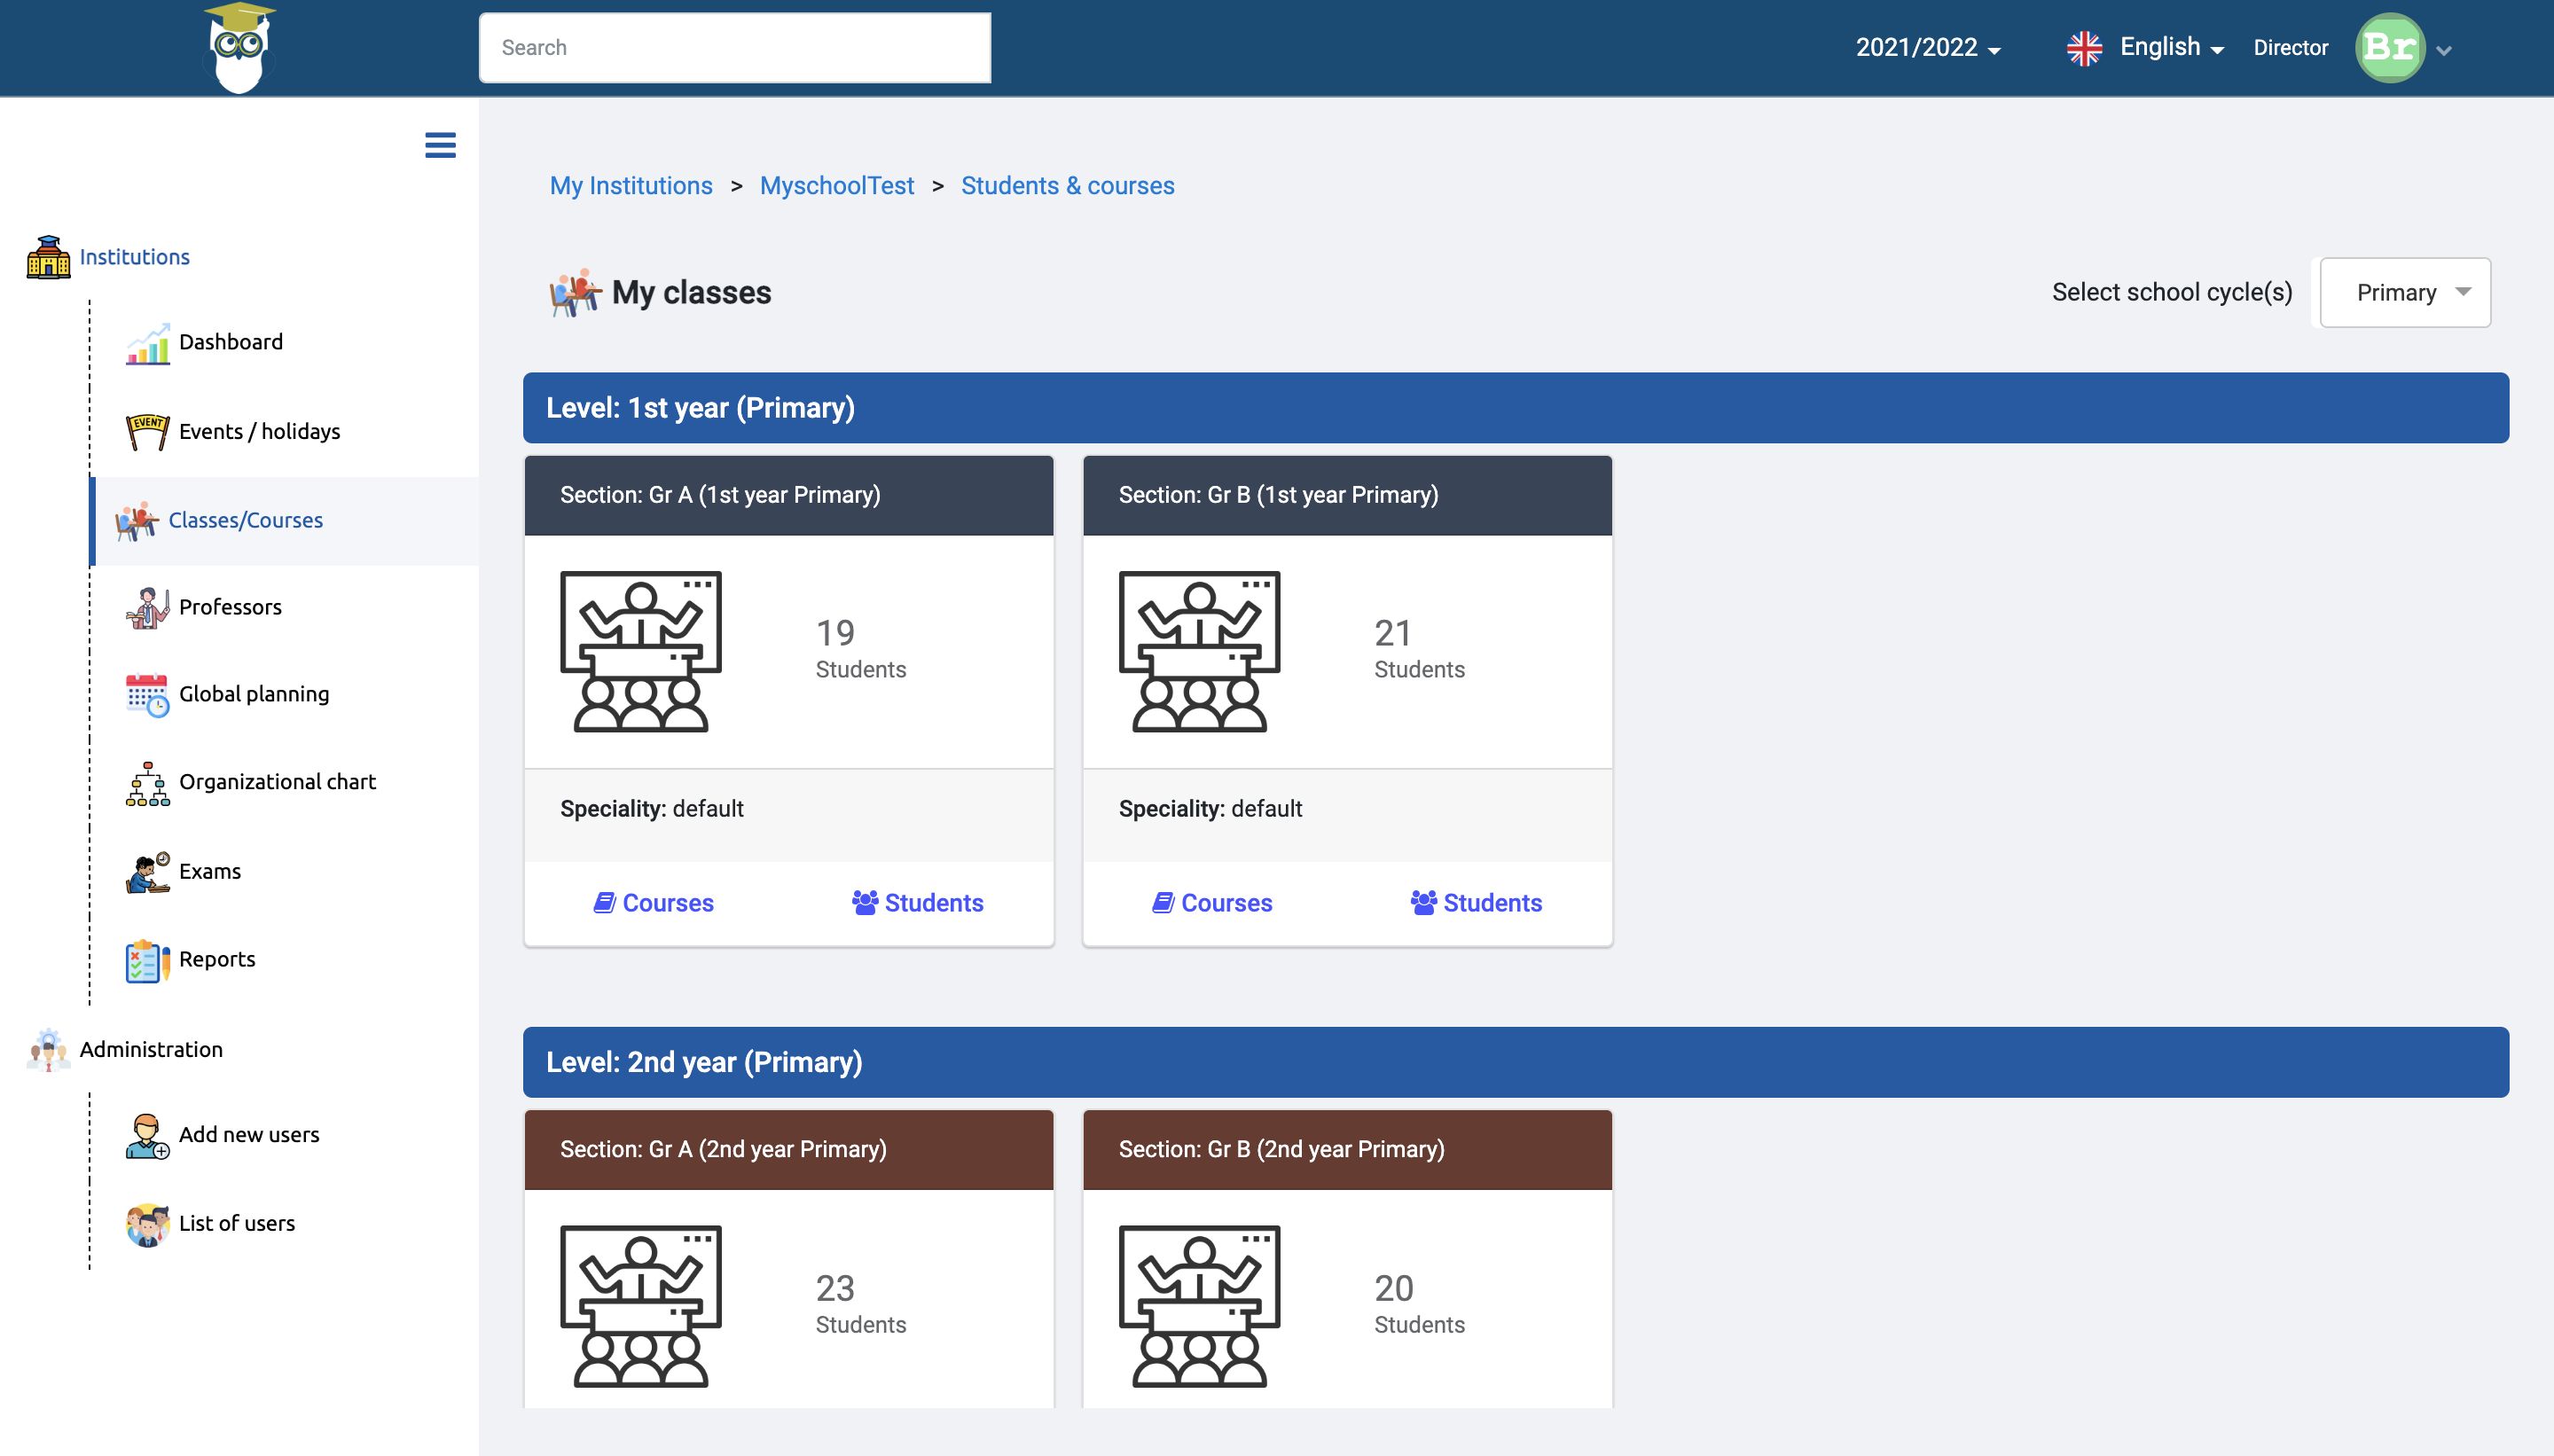Click Section: Gr B (1st year Primary) header
This screenshot has height=1456, width=2554.
1347,495
